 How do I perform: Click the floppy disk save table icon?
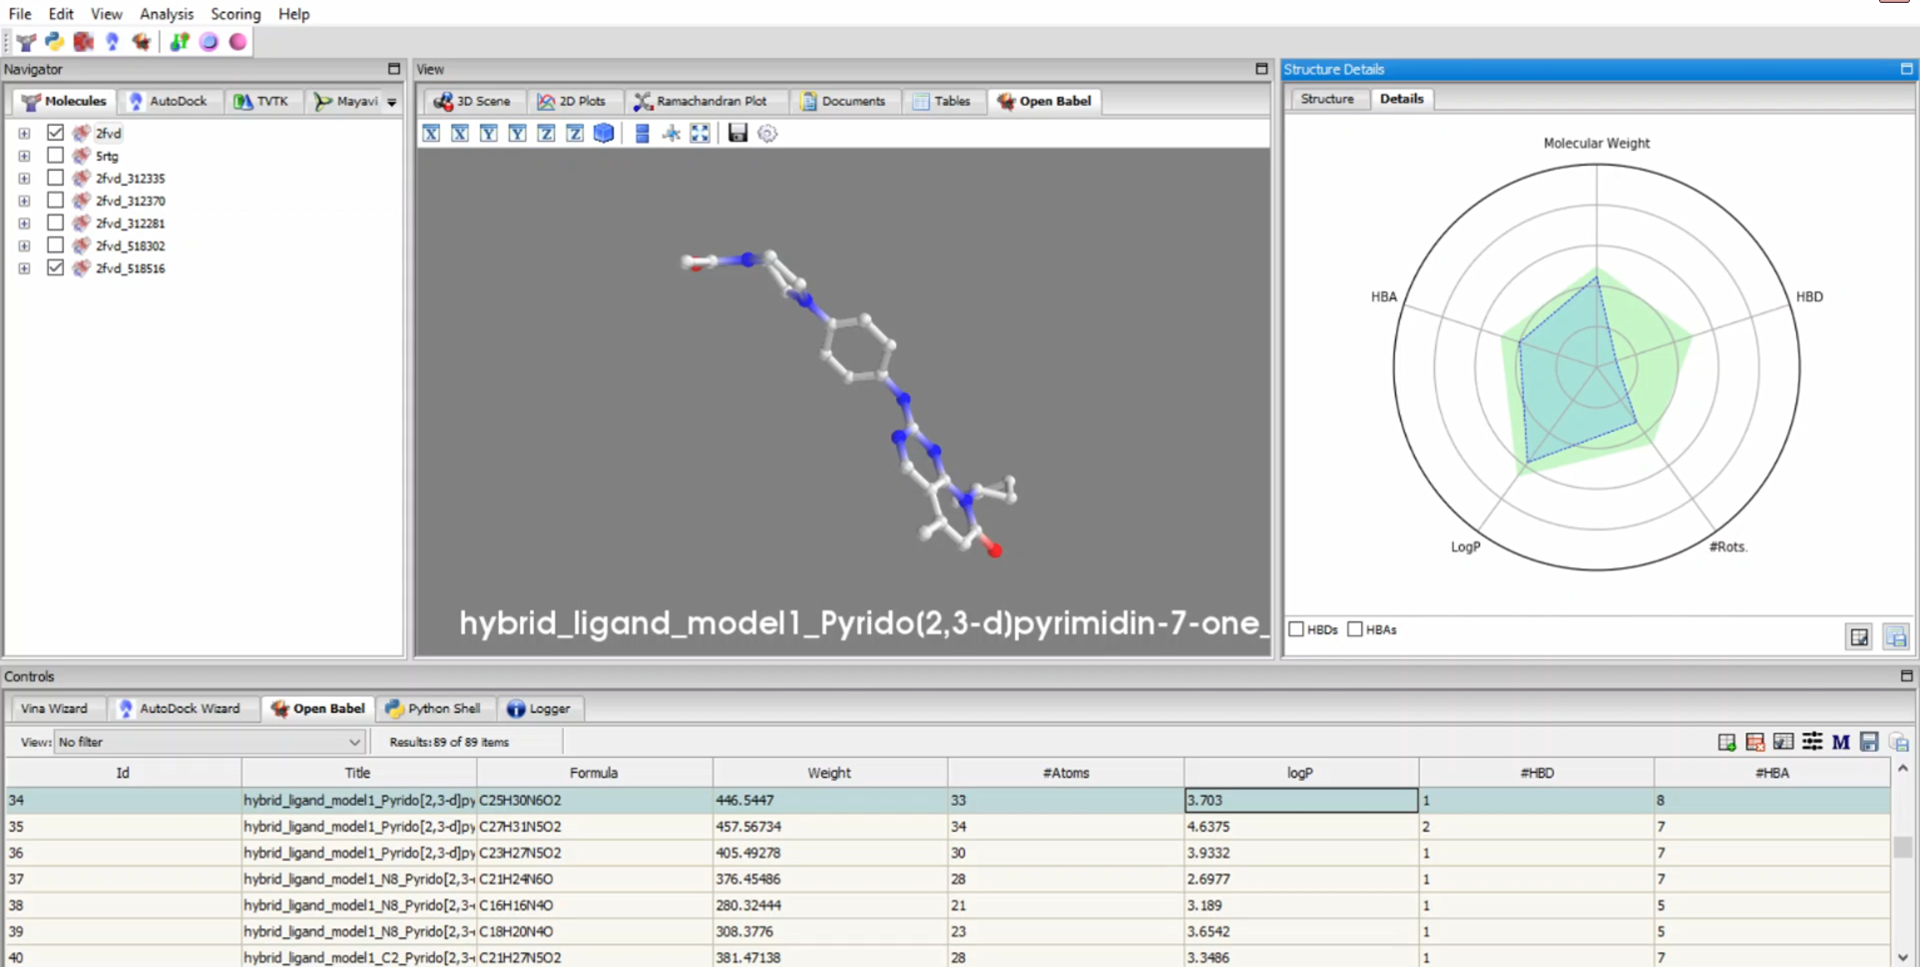coord(1869,742)
